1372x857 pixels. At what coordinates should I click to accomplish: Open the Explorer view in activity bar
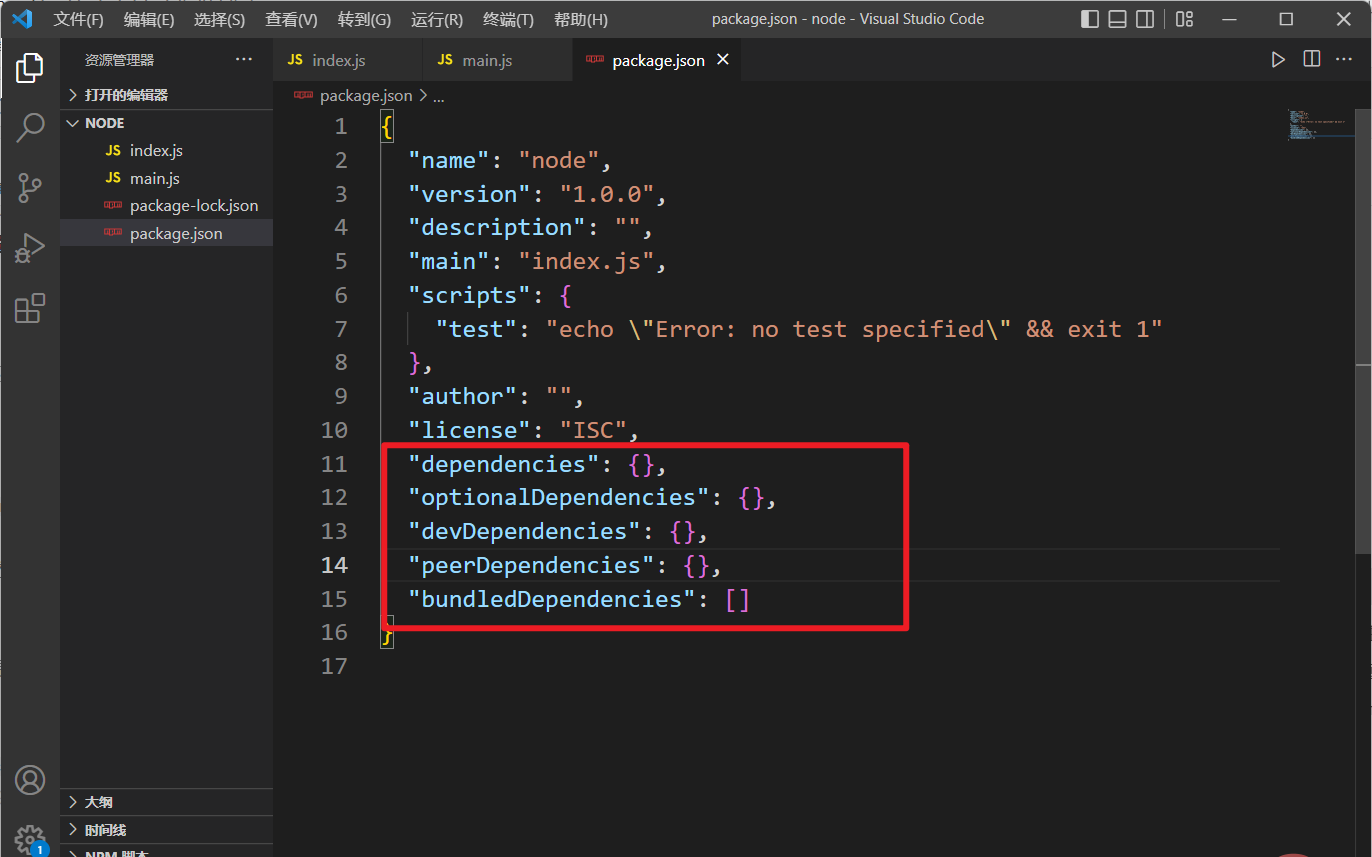click(30, 68)
